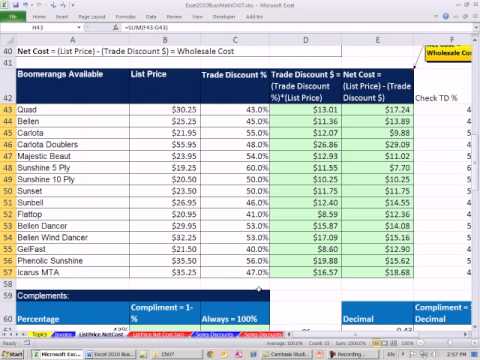Select the $55.95 list price cell

coord(165,145)
